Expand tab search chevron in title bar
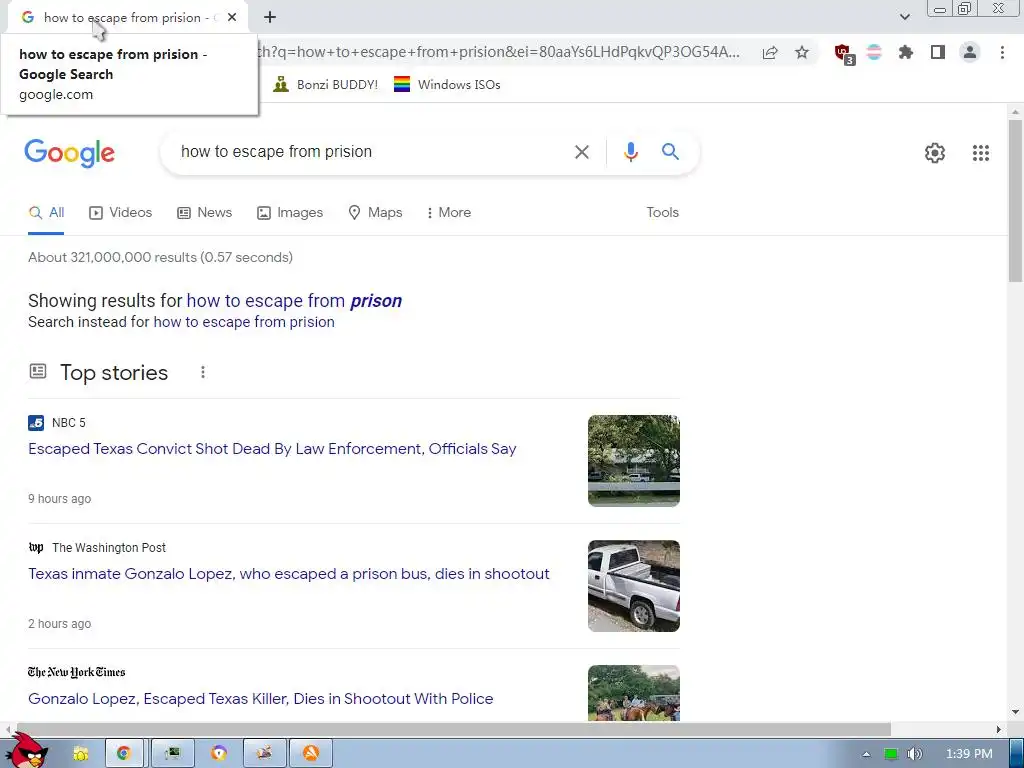The width and height of the screenshot is (1024, 768). tap(904, 17)
